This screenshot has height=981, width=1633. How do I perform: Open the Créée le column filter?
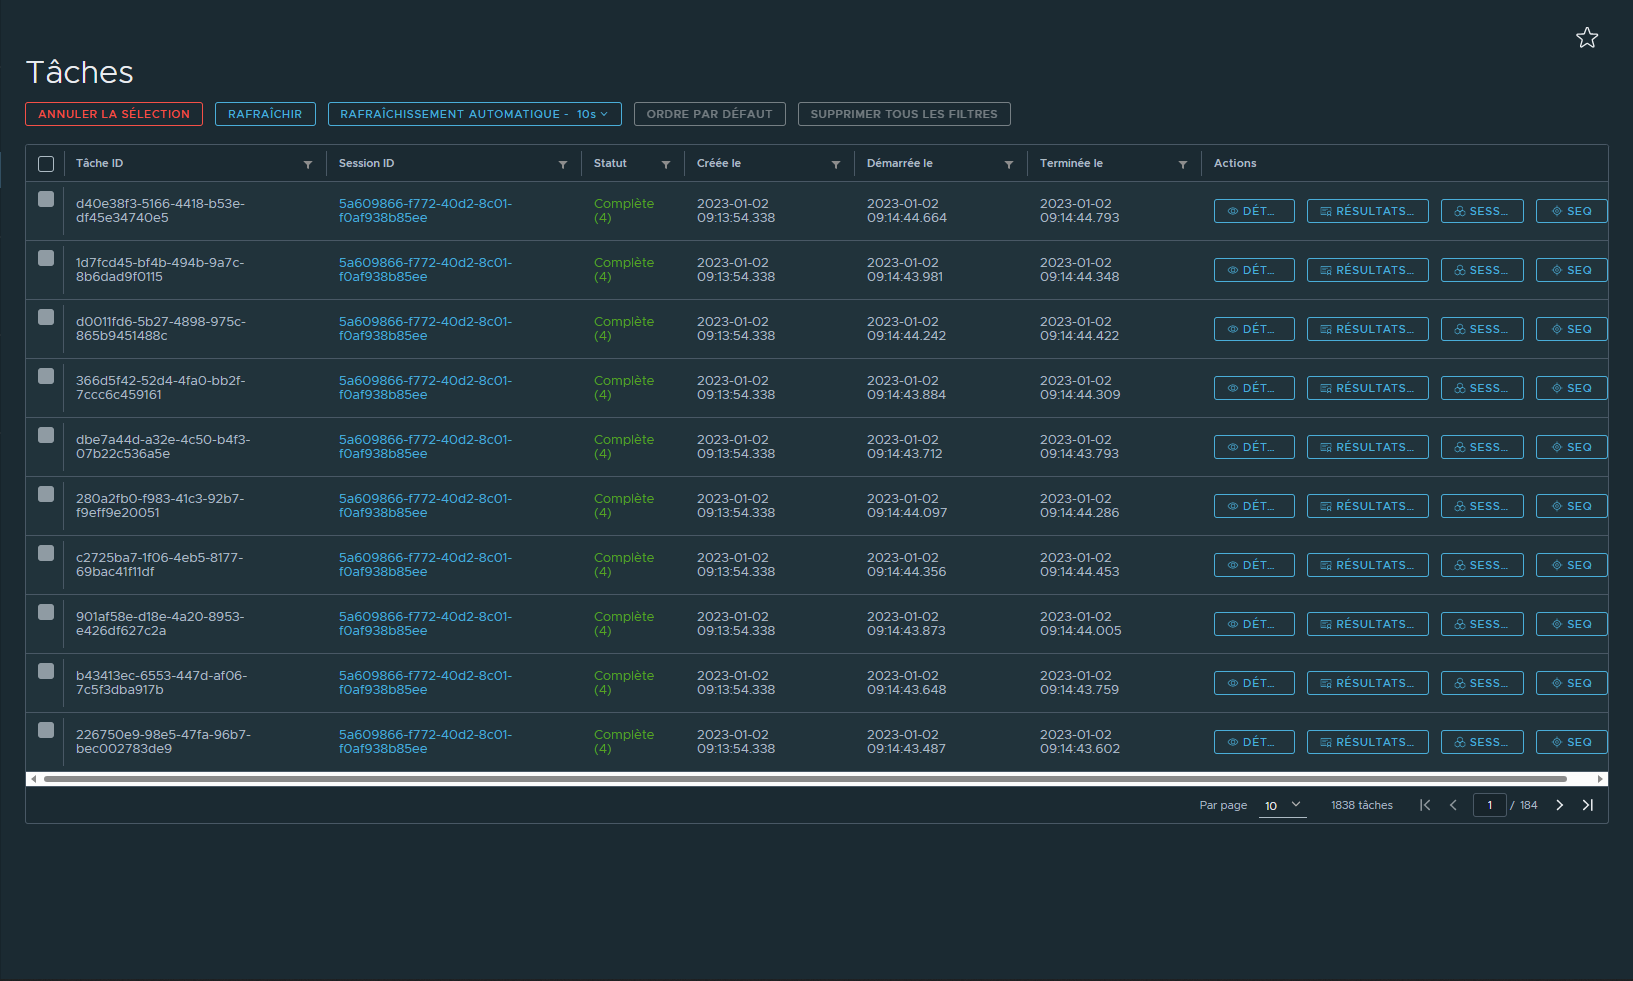[836, 164]
